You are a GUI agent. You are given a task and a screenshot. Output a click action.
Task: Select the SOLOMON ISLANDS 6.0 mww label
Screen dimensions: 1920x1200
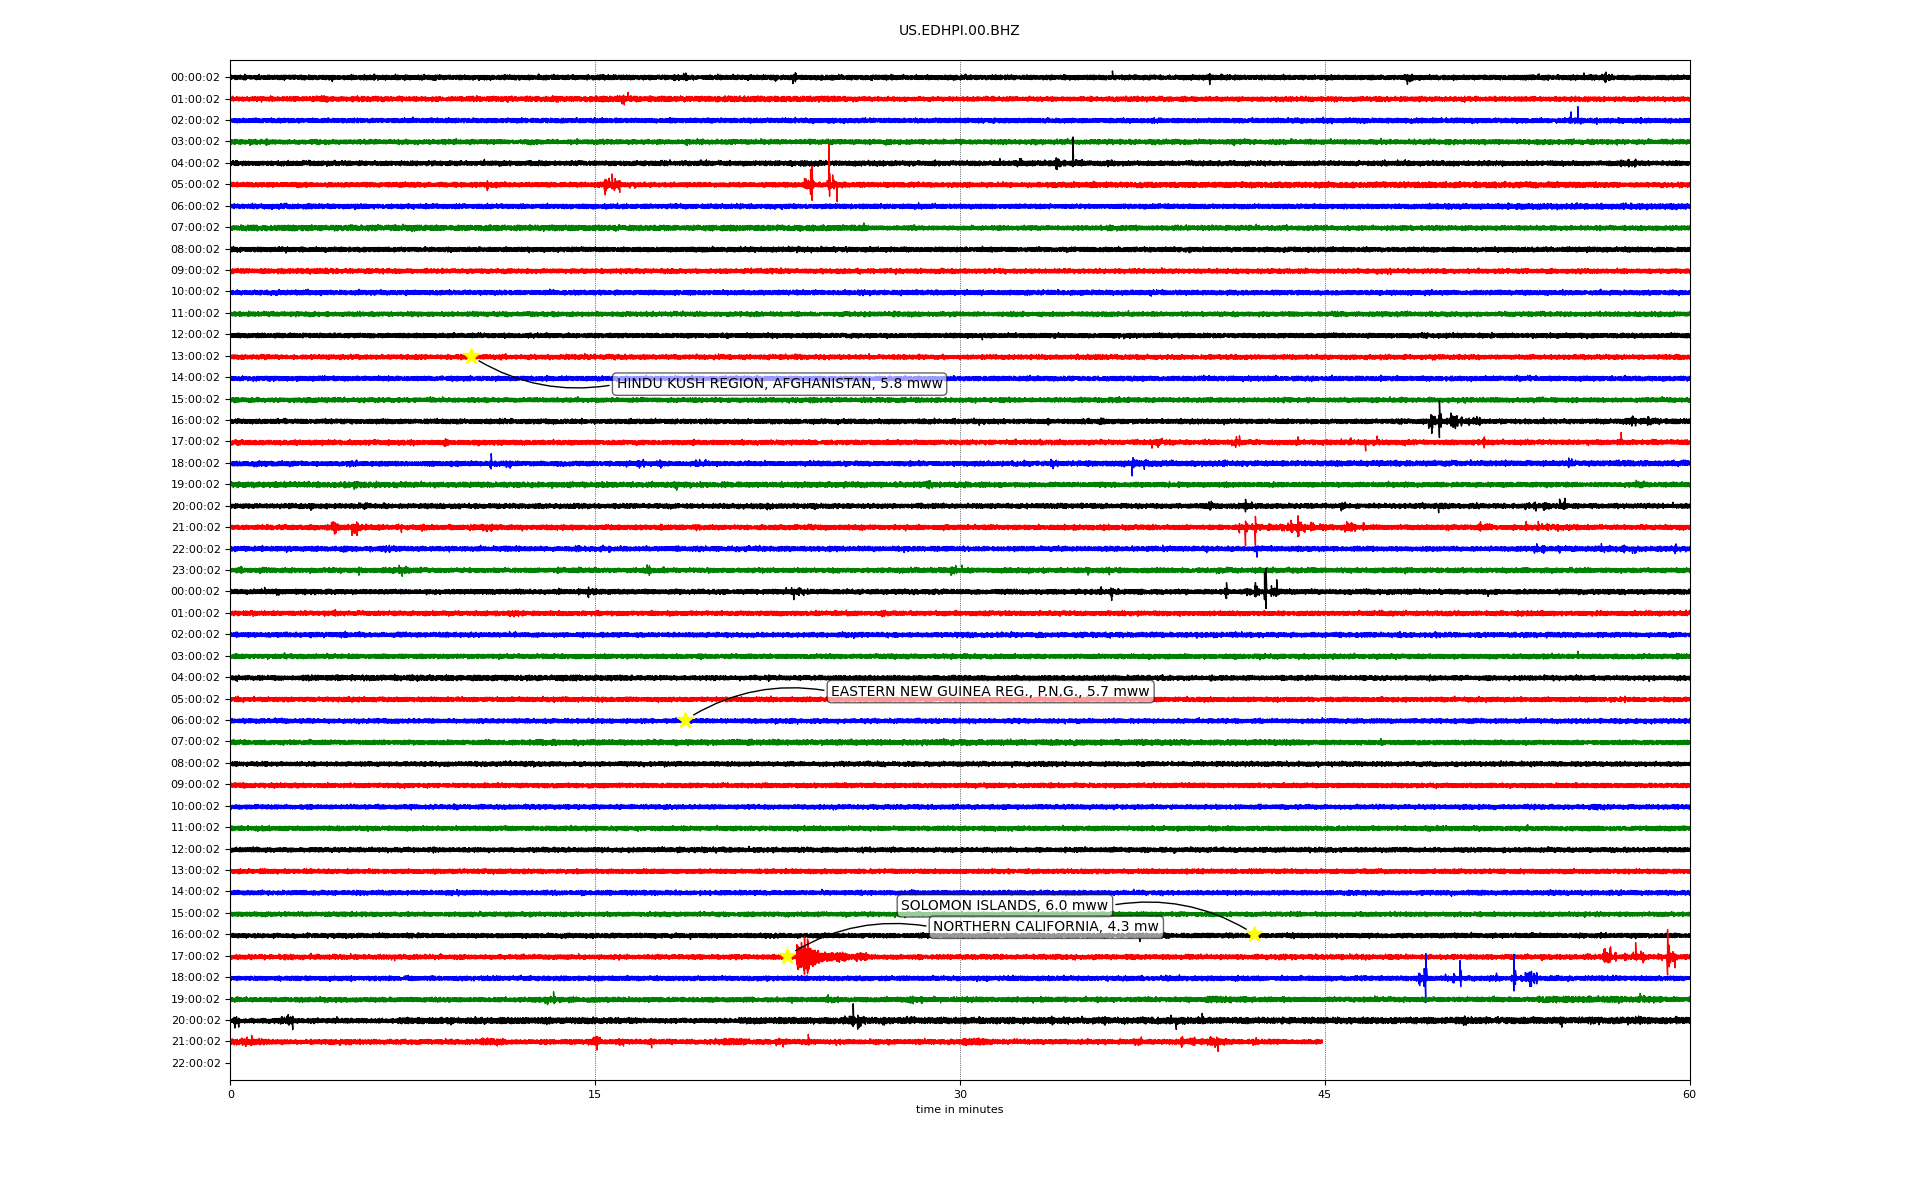[x=1004, y=906]
